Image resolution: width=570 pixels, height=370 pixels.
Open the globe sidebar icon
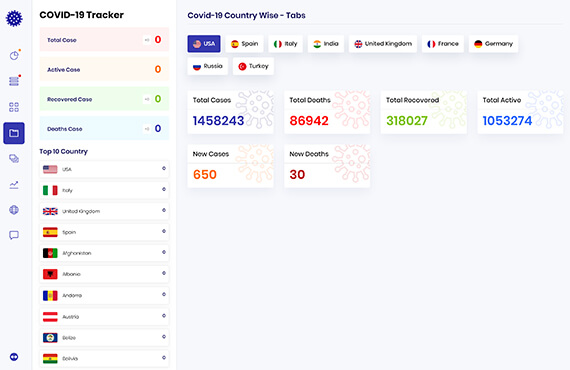coord(14,210)
